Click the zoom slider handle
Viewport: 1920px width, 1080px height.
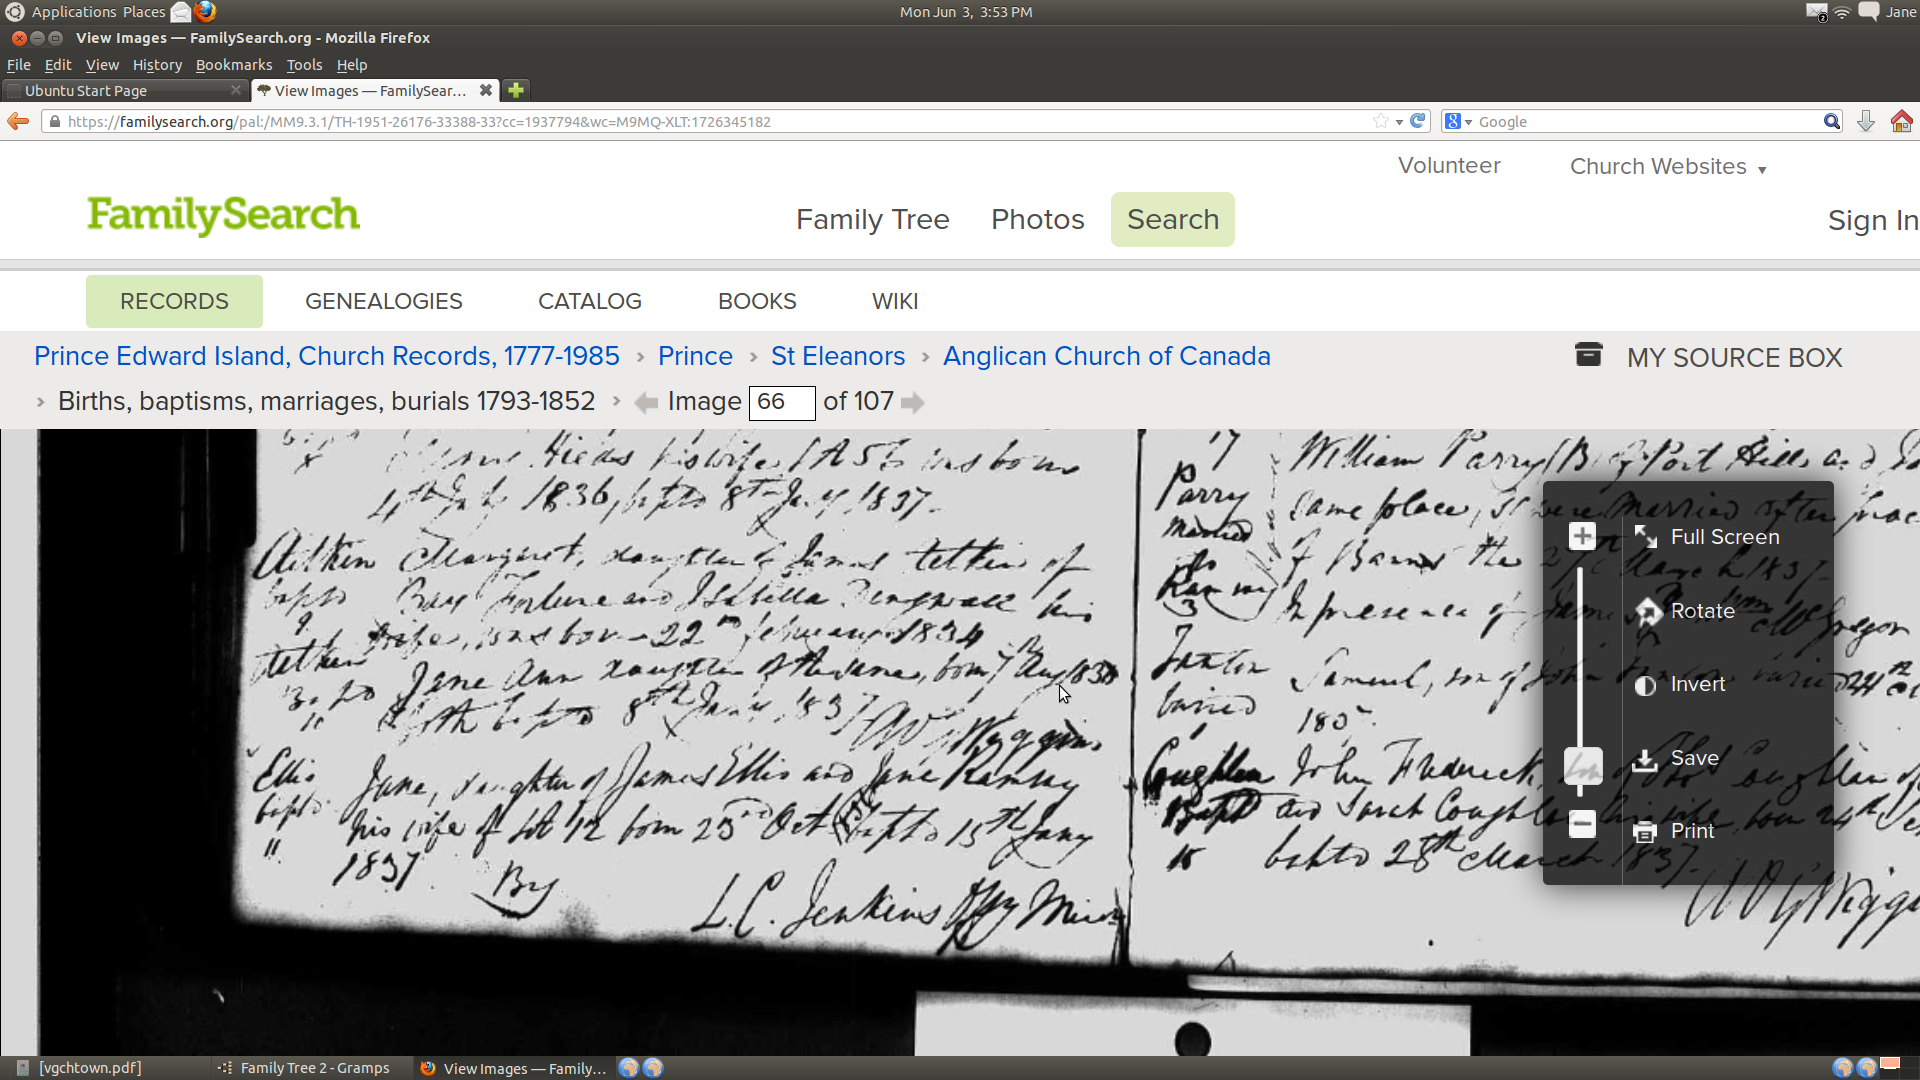pos(1582,767)
